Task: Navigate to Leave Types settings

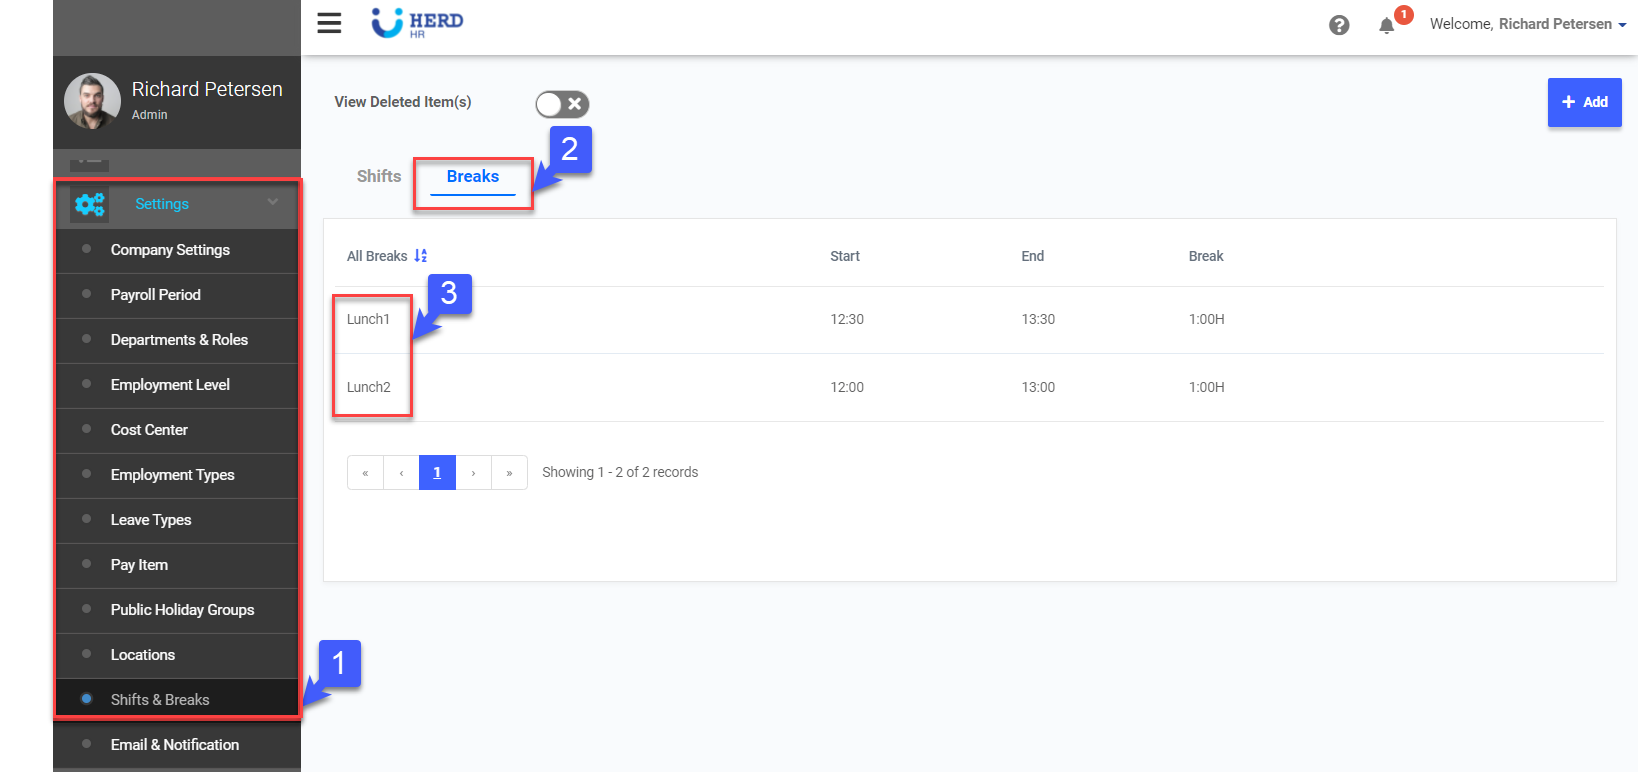Action: click(x=151, y=520)
